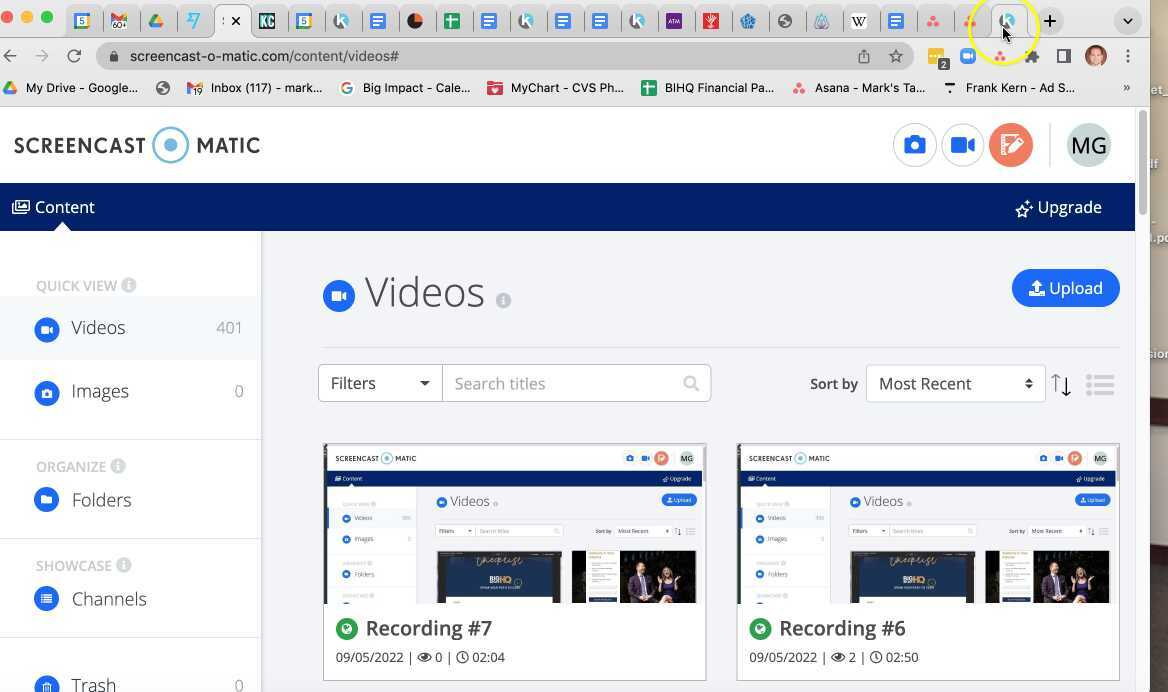Click the search magnifier icon
This screenshot has height=692, width=1168.
tap(691, 383)
